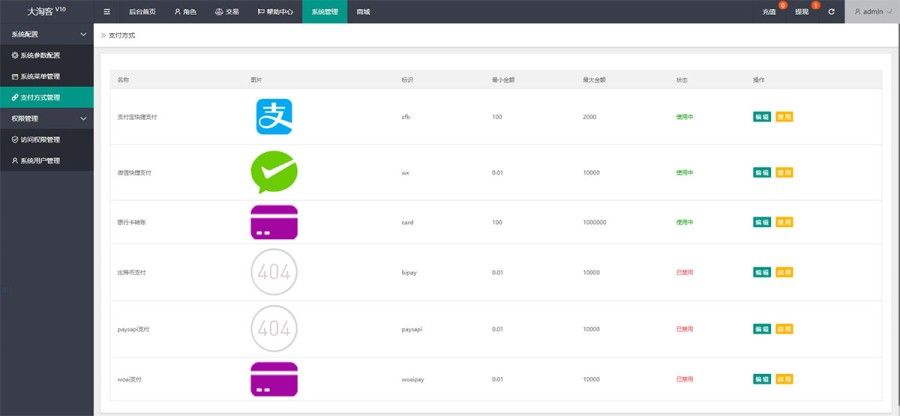
Task: Click the 404 placeholder image for paysapi支付
Action: 273,327
